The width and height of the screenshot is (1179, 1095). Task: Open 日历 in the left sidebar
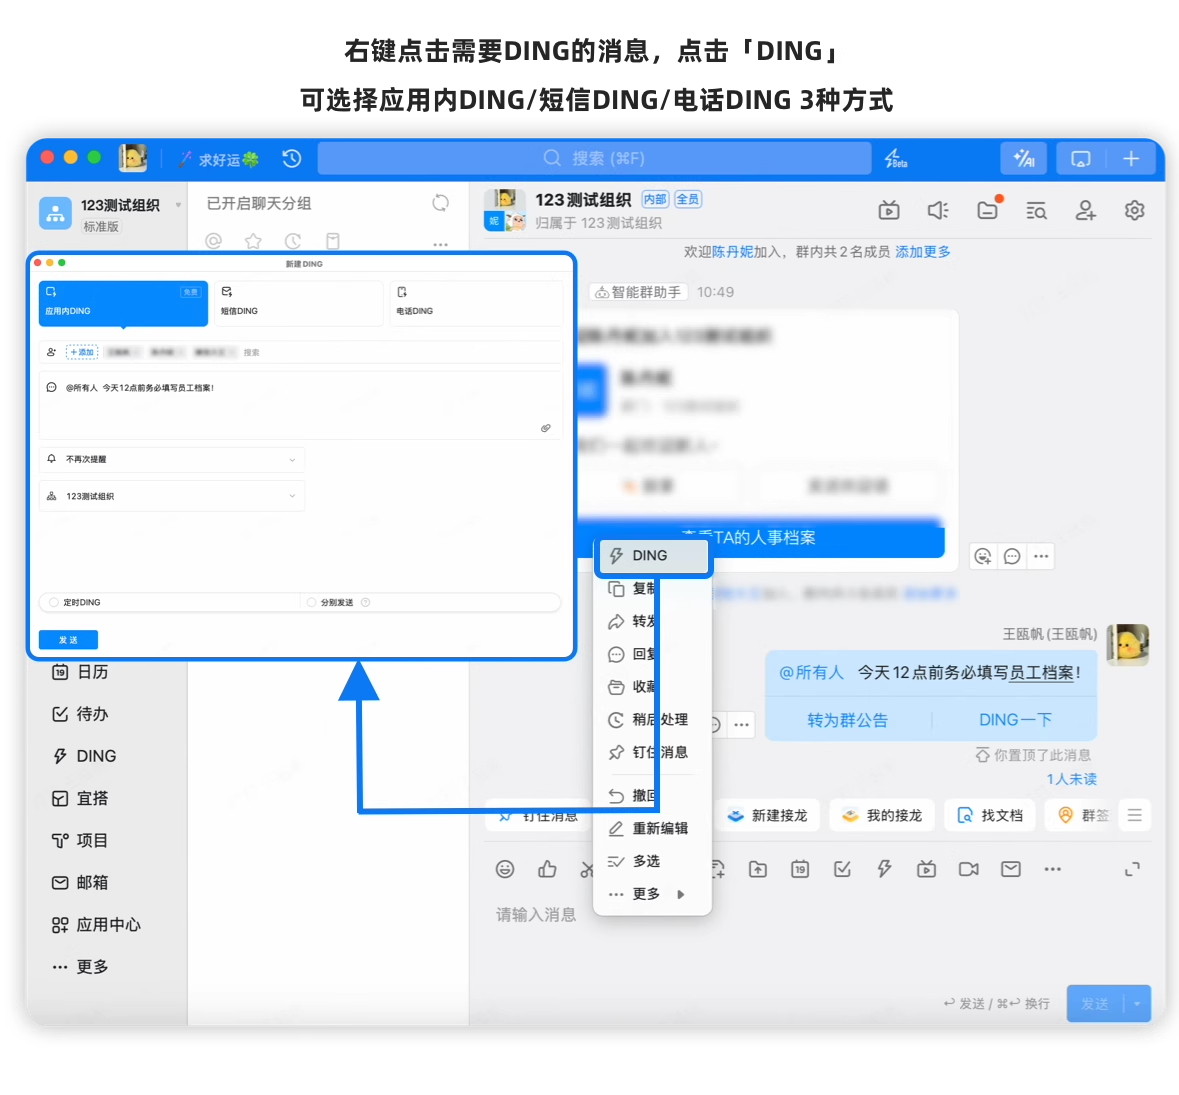click(x=80, y=672)
